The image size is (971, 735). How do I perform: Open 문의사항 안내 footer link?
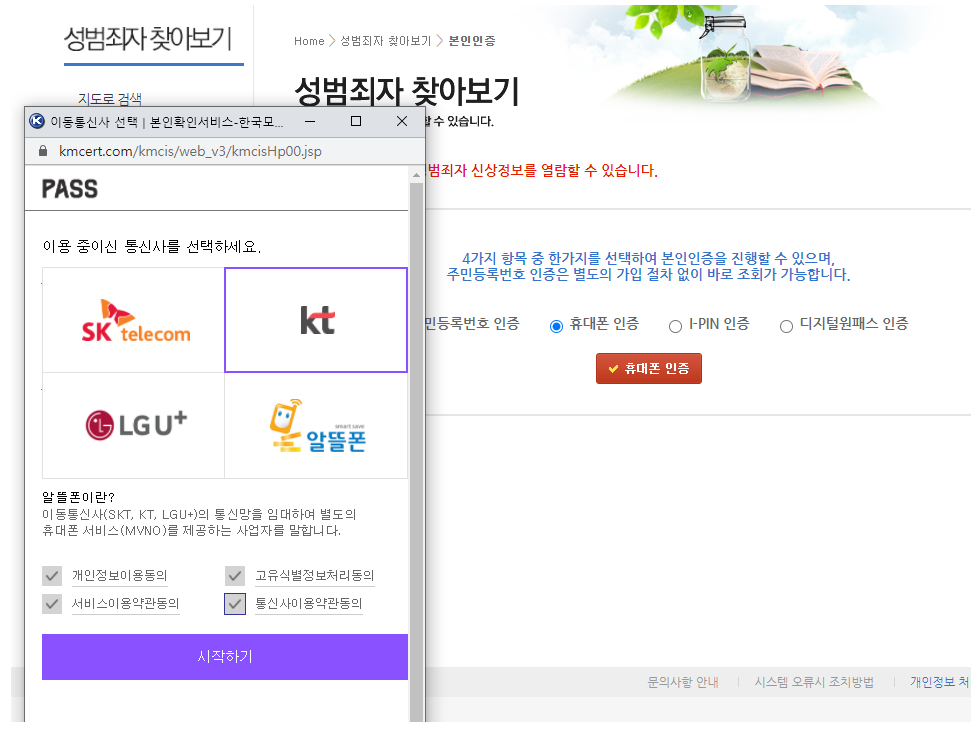[x=682, y=682]
